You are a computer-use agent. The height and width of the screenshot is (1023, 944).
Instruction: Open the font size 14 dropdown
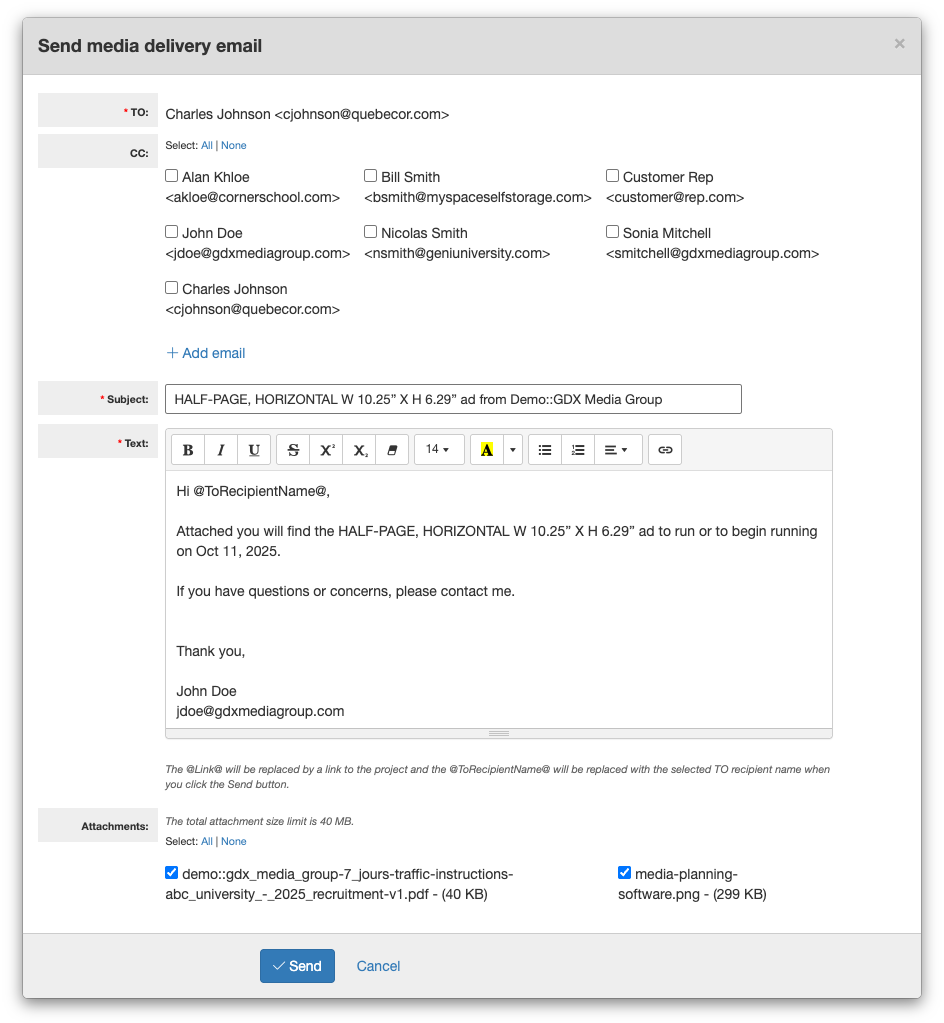(x=438, y=450)
